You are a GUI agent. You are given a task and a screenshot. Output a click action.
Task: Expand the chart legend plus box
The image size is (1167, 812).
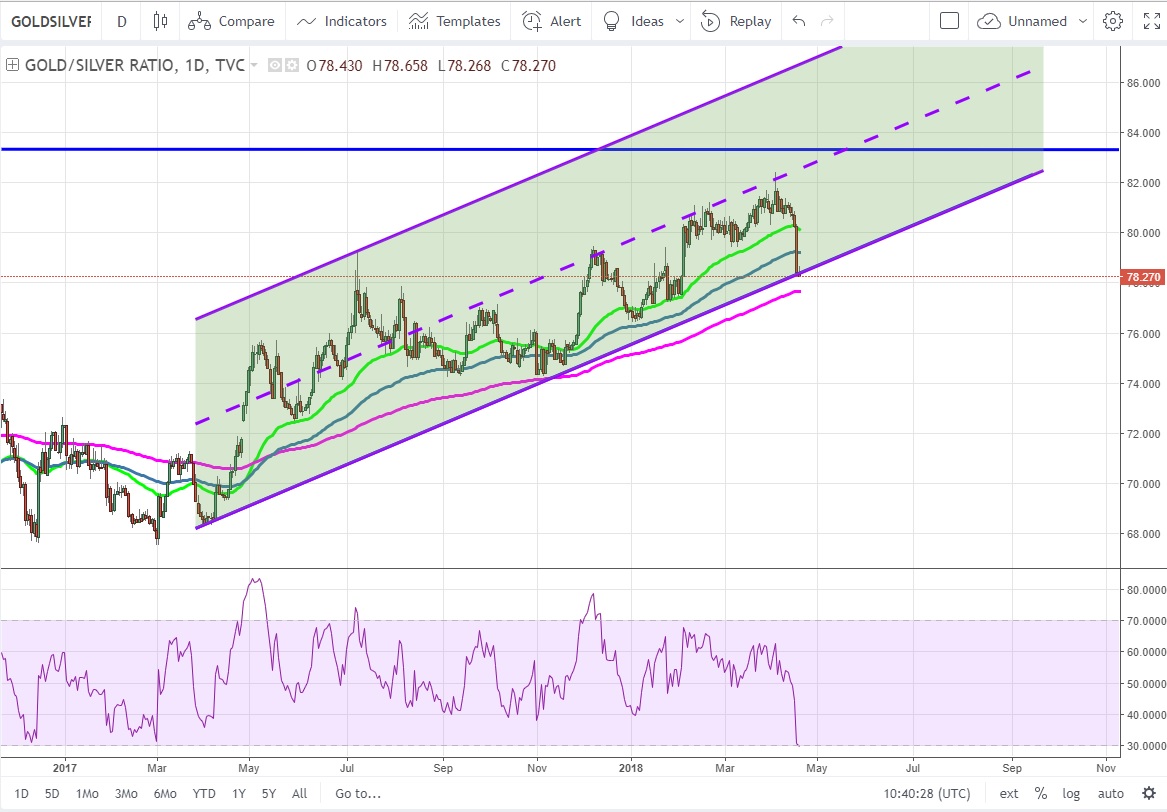(12, 65)
